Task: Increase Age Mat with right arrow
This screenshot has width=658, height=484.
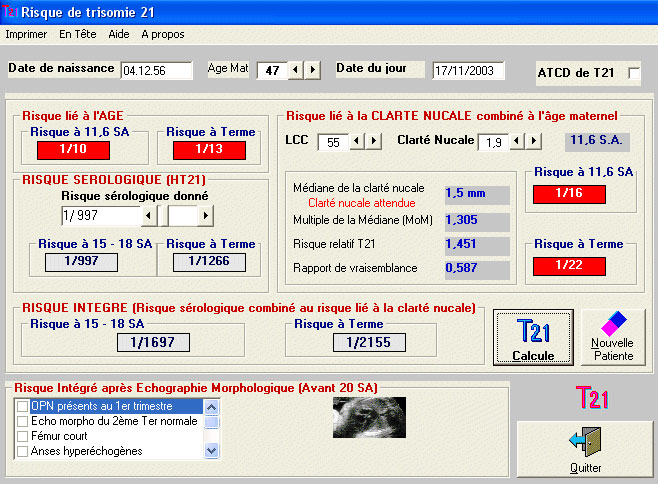Action: (x=313, y=70)
